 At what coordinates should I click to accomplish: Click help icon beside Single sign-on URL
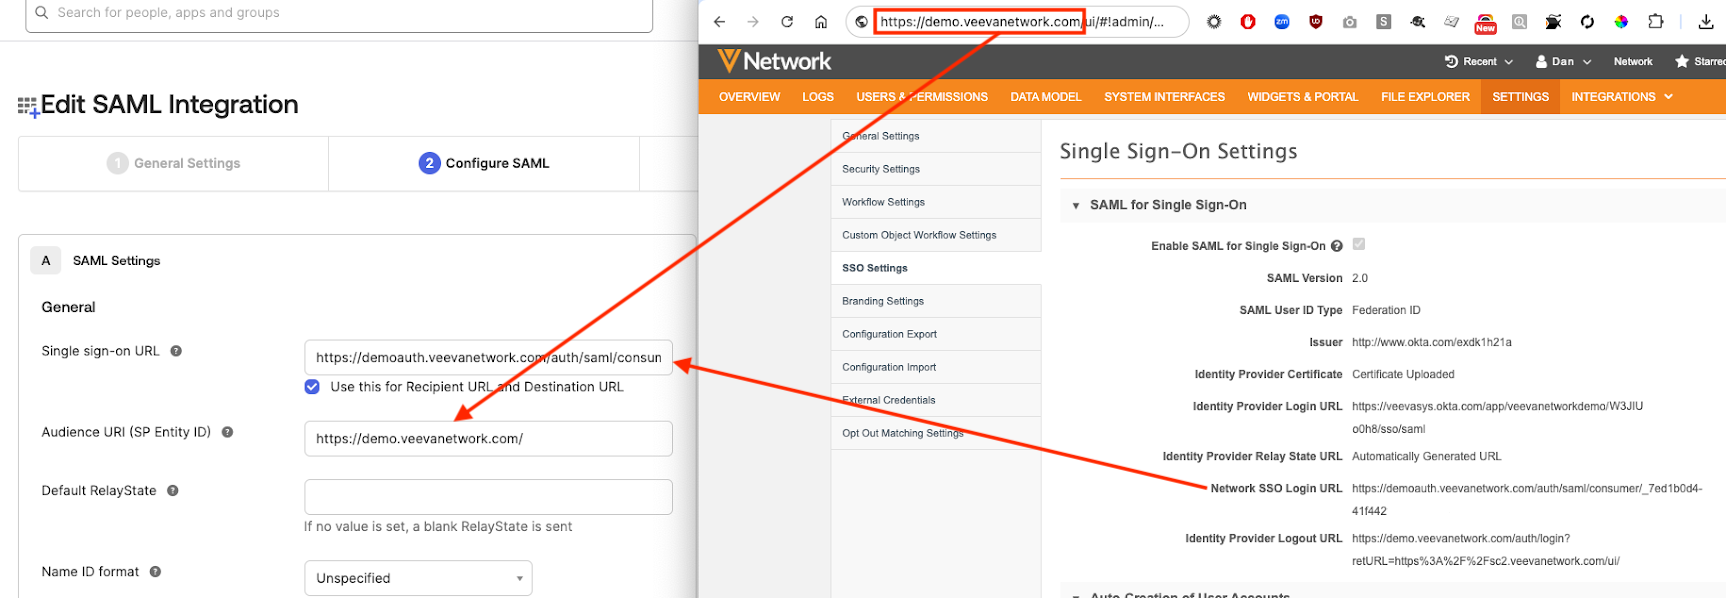click(x=176, y=351)
